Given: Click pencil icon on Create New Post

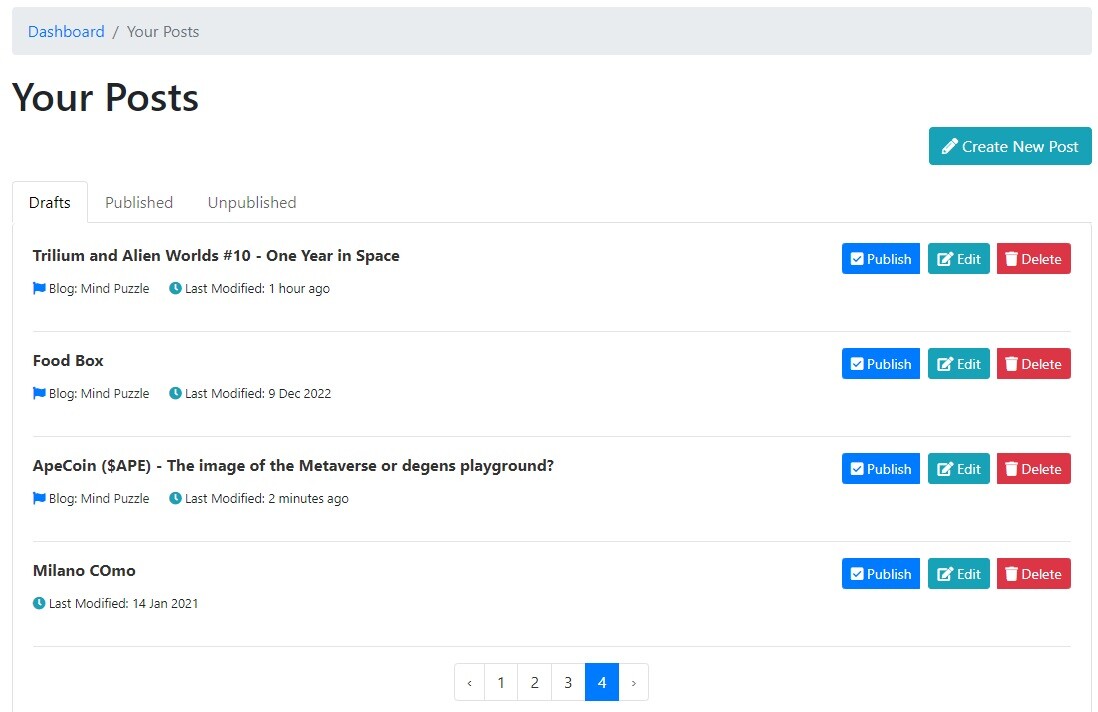Looking at the screenshot, I should (x=950, y=146).
